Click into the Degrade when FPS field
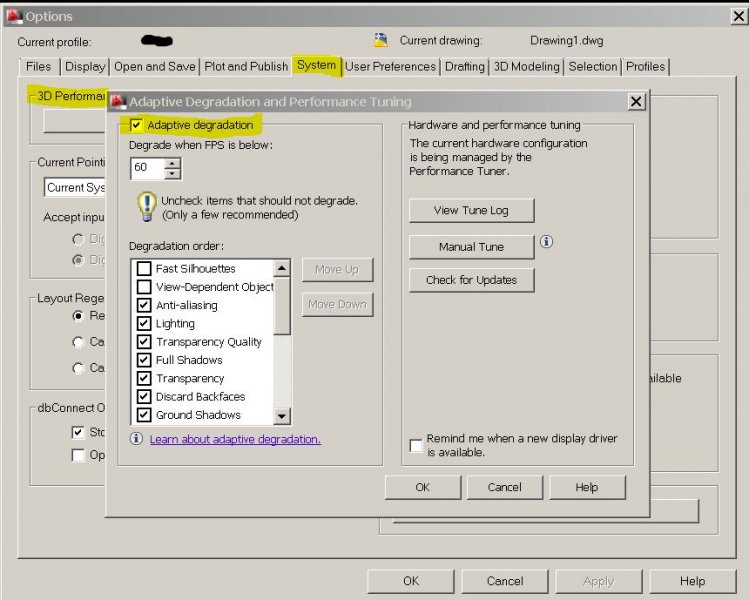 pos(148,168)
